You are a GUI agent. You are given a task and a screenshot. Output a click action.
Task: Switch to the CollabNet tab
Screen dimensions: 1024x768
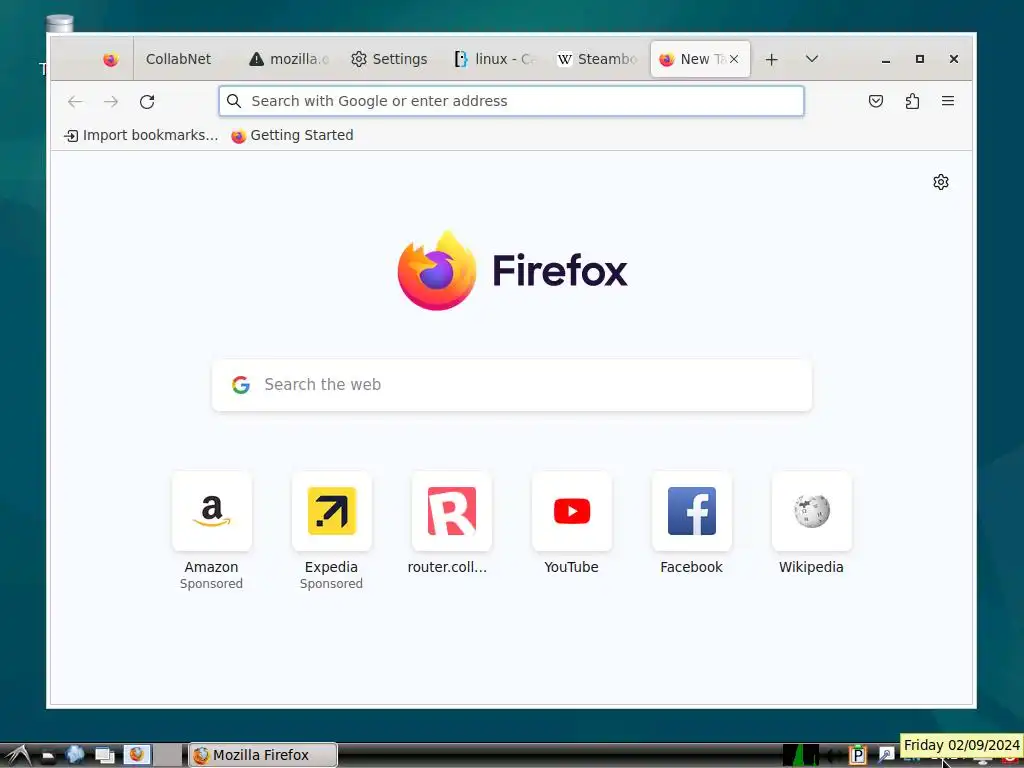(x=178, y=59)
